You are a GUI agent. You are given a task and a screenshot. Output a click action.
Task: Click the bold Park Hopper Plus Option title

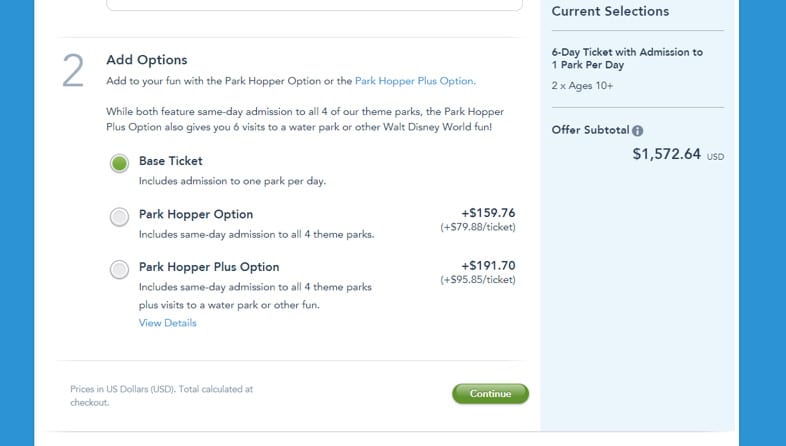pyautogui.click(x=209, y=267)
